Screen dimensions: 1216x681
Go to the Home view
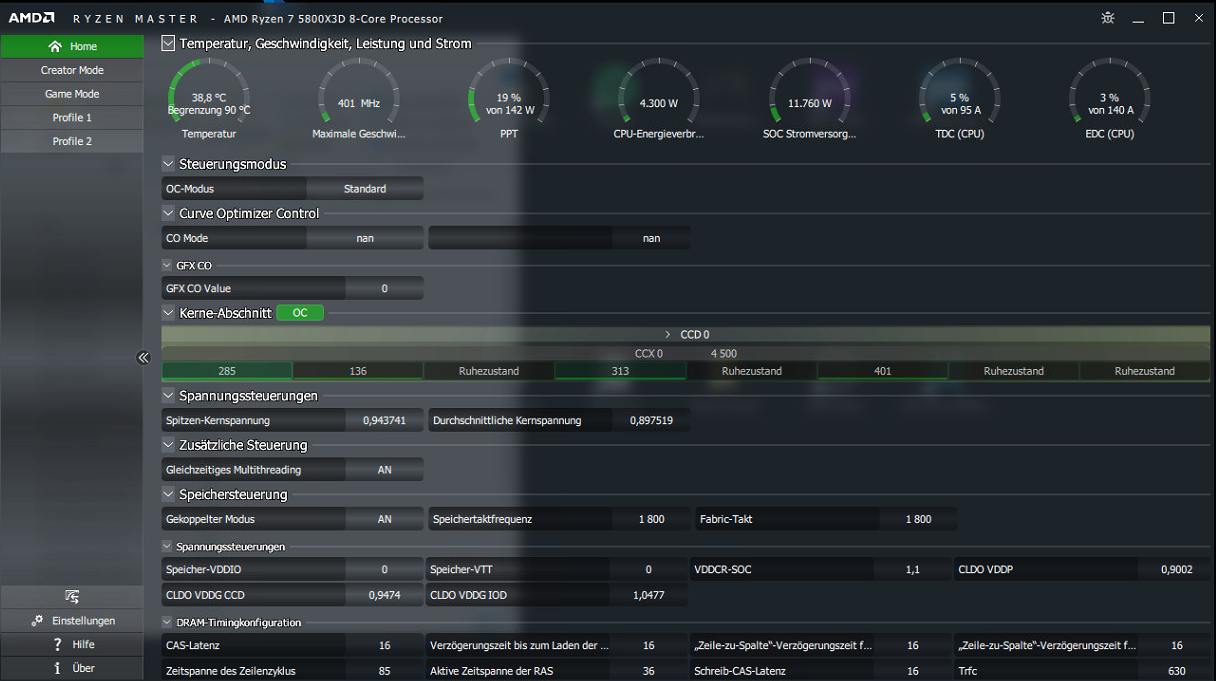click(72, 46)
